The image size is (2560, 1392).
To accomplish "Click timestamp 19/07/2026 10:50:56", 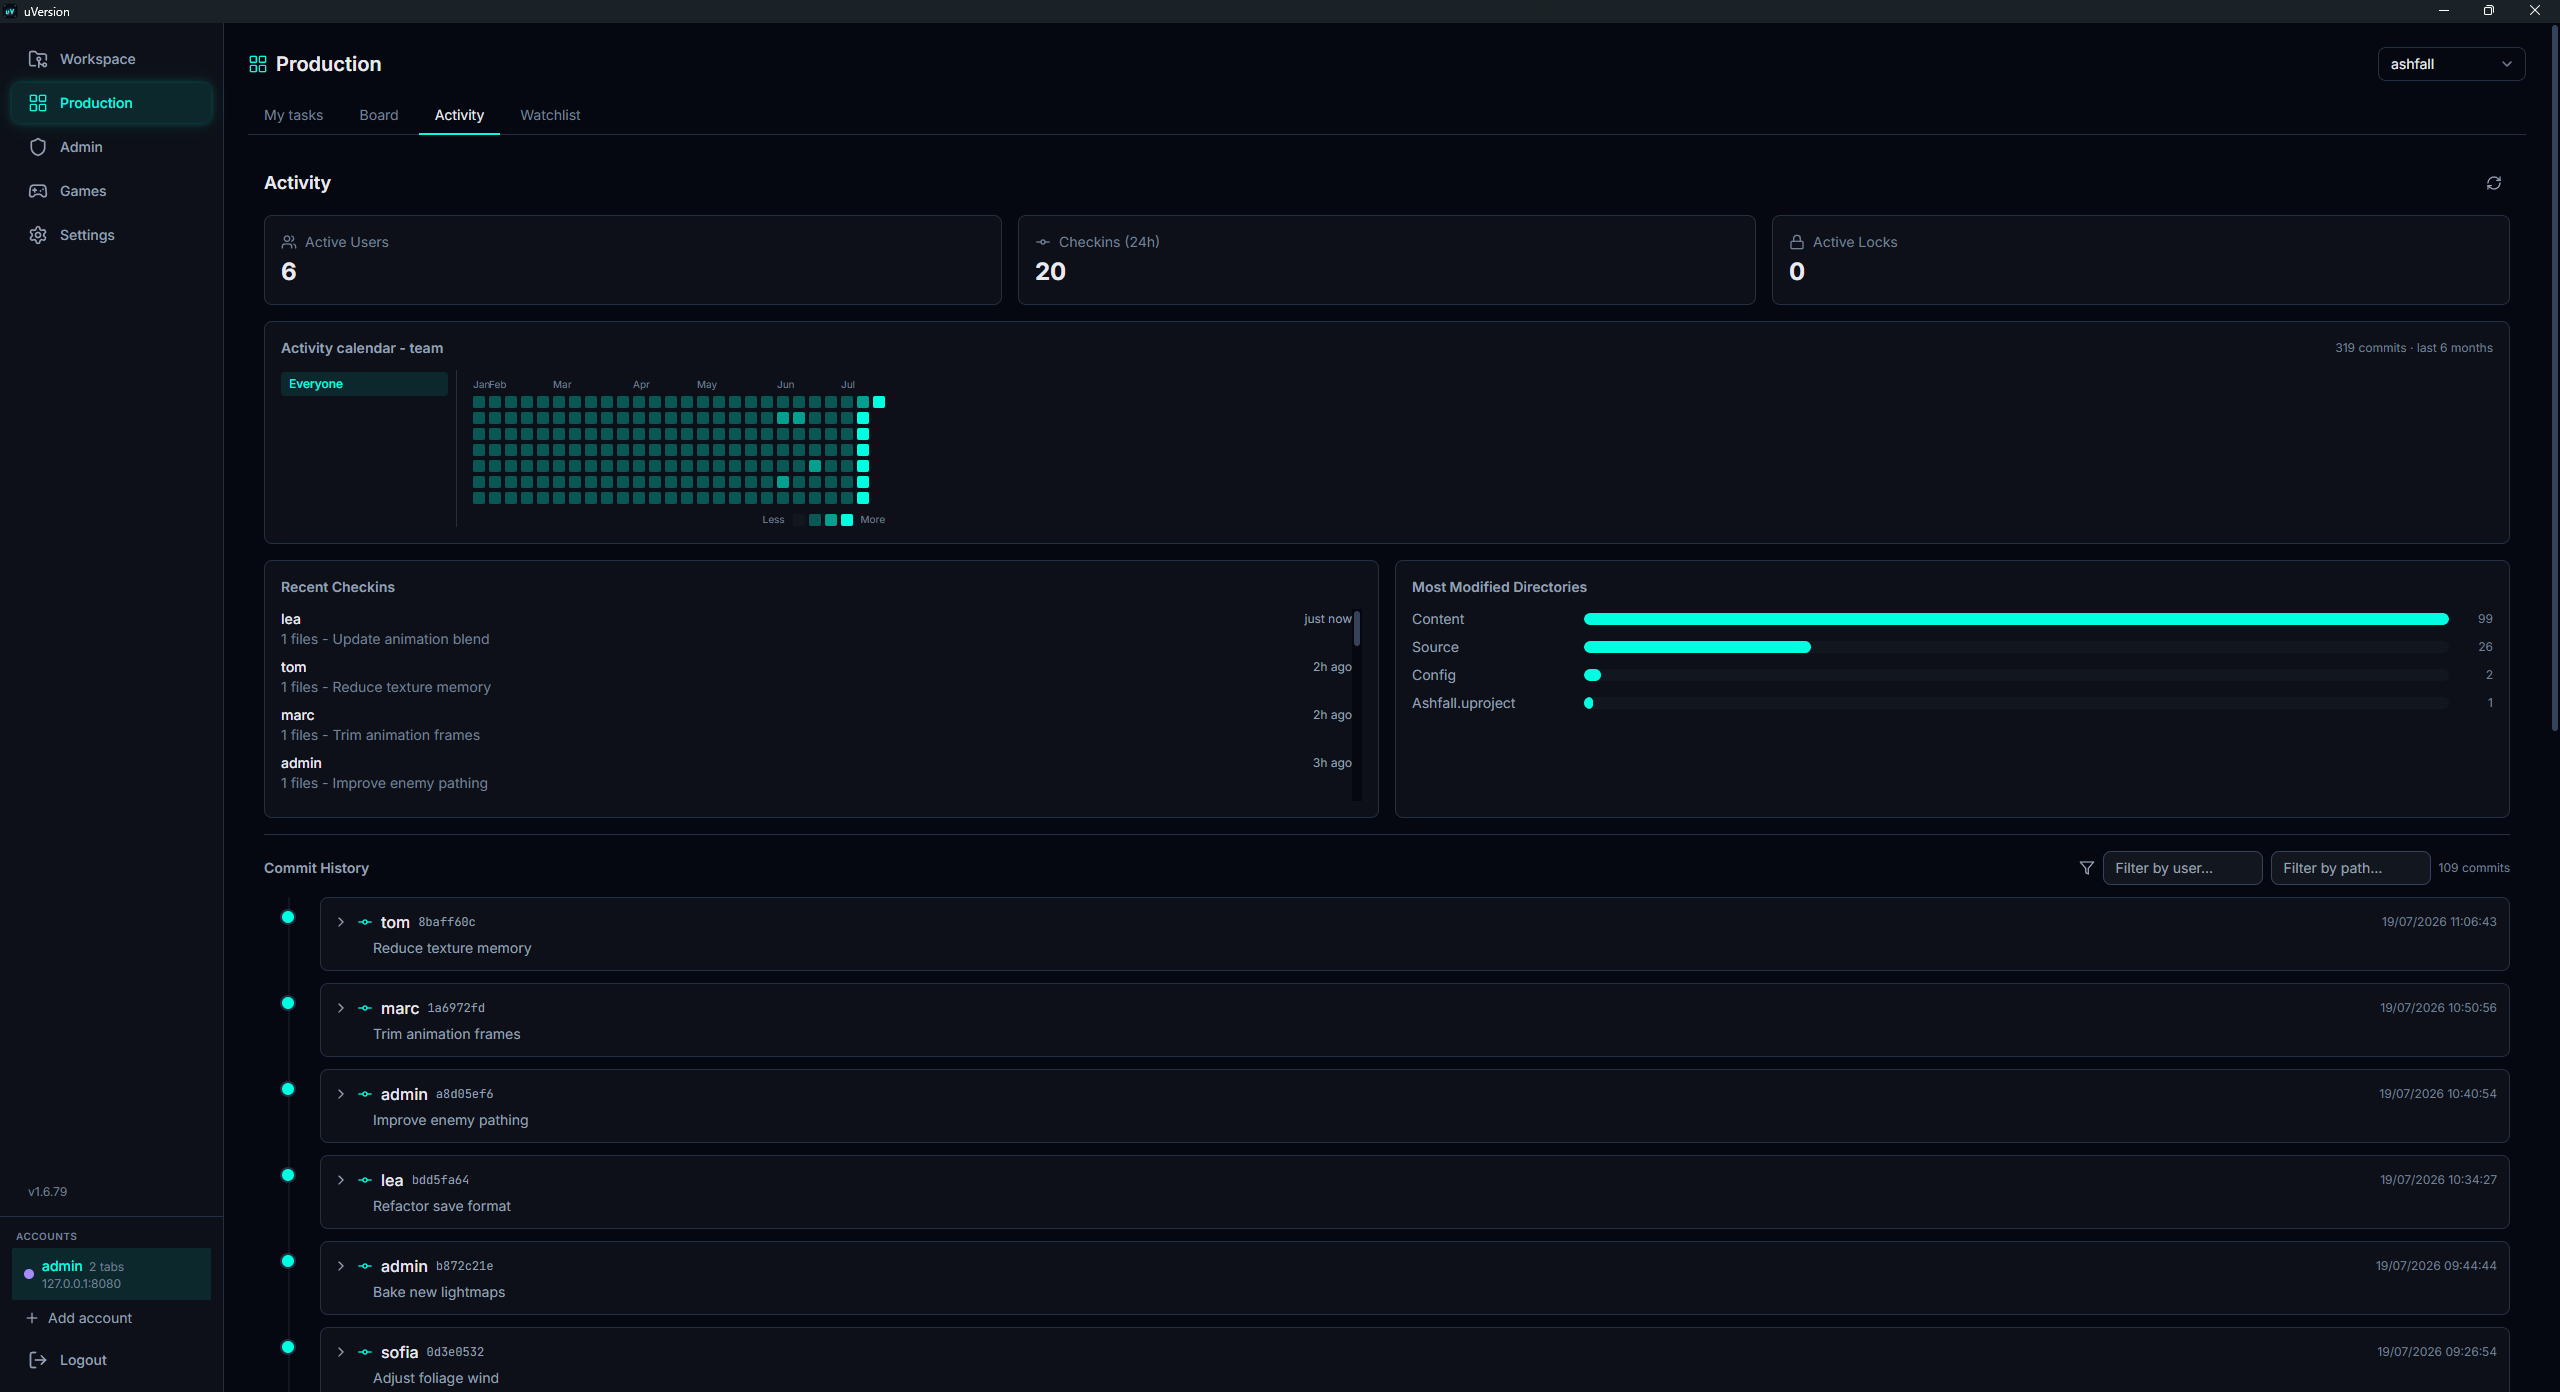I will coord(2438,1008).
